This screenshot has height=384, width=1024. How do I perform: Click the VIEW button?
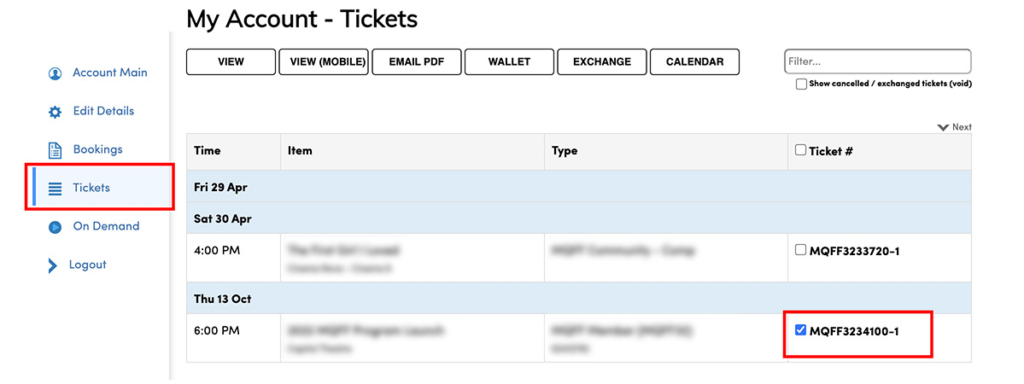(x=231, y=62)
